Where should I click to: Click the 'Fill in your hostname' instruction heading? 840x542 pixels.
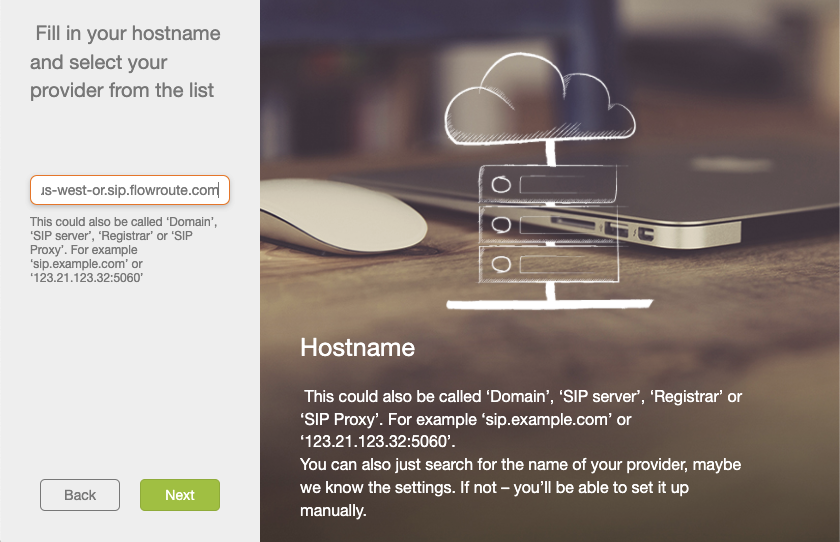coord(125,62)
